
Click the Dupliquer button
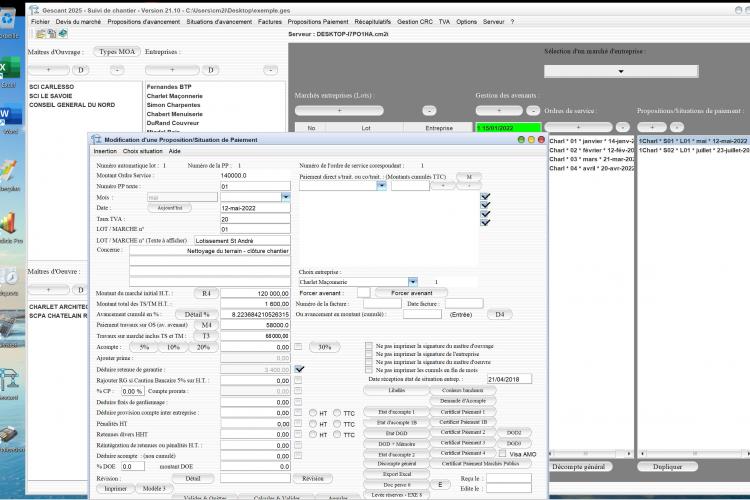(x=667, y=467)
